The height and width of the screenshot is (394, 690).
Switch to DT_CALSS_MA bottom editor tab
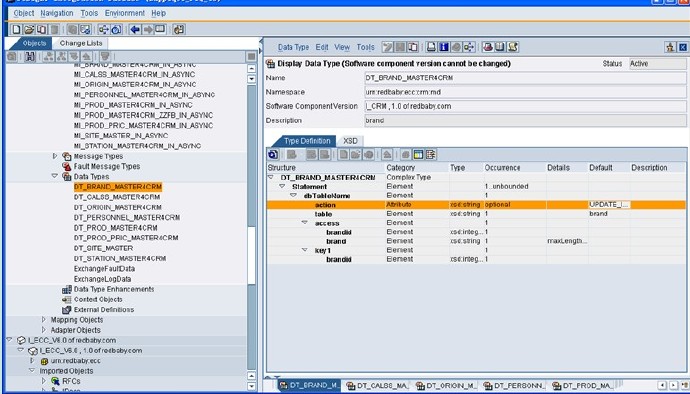(377, 386)
